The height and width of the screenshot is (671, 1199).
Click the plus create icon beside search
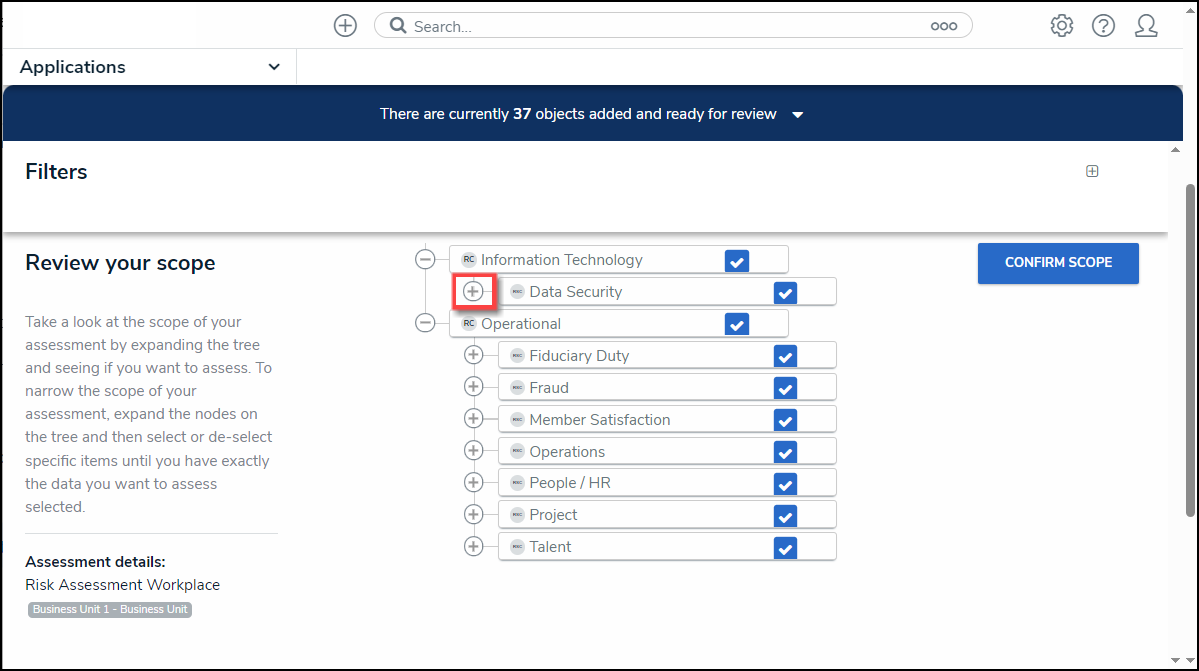coord(345,26)
